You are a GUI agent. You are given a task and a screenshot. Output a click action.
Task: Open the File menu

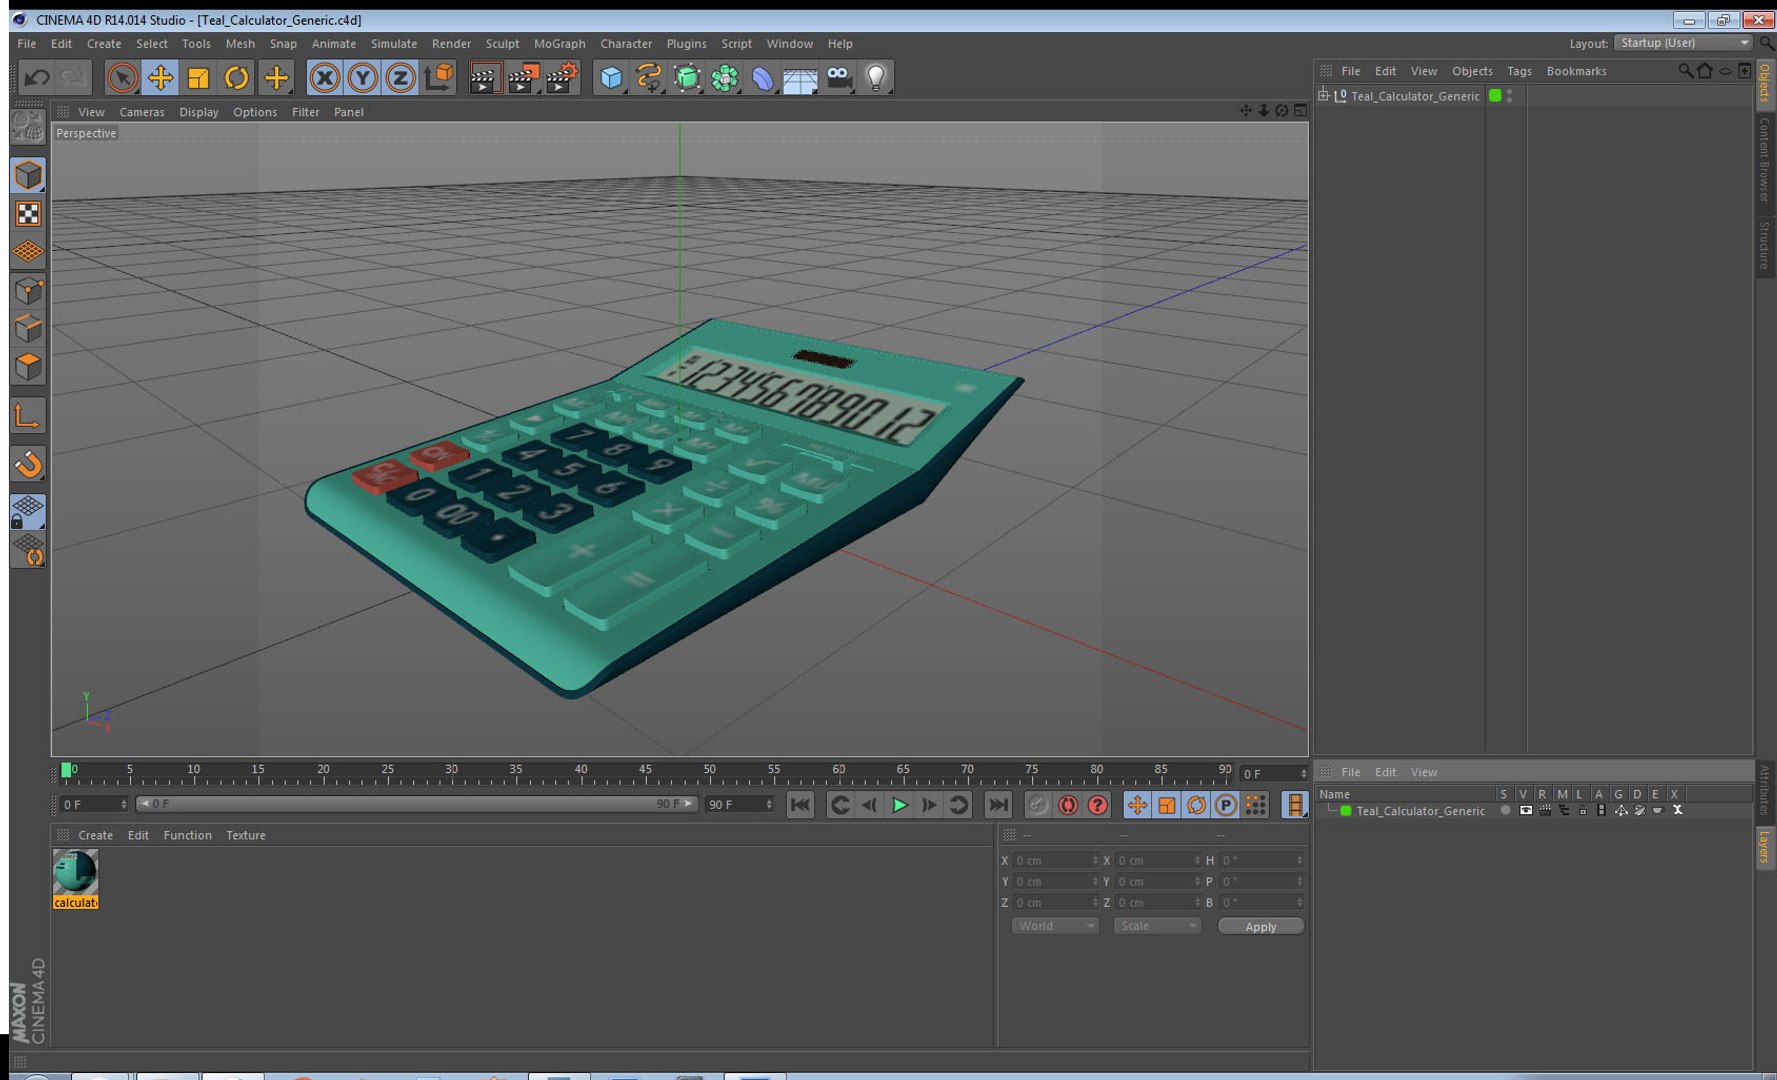(x=27, y=44)
